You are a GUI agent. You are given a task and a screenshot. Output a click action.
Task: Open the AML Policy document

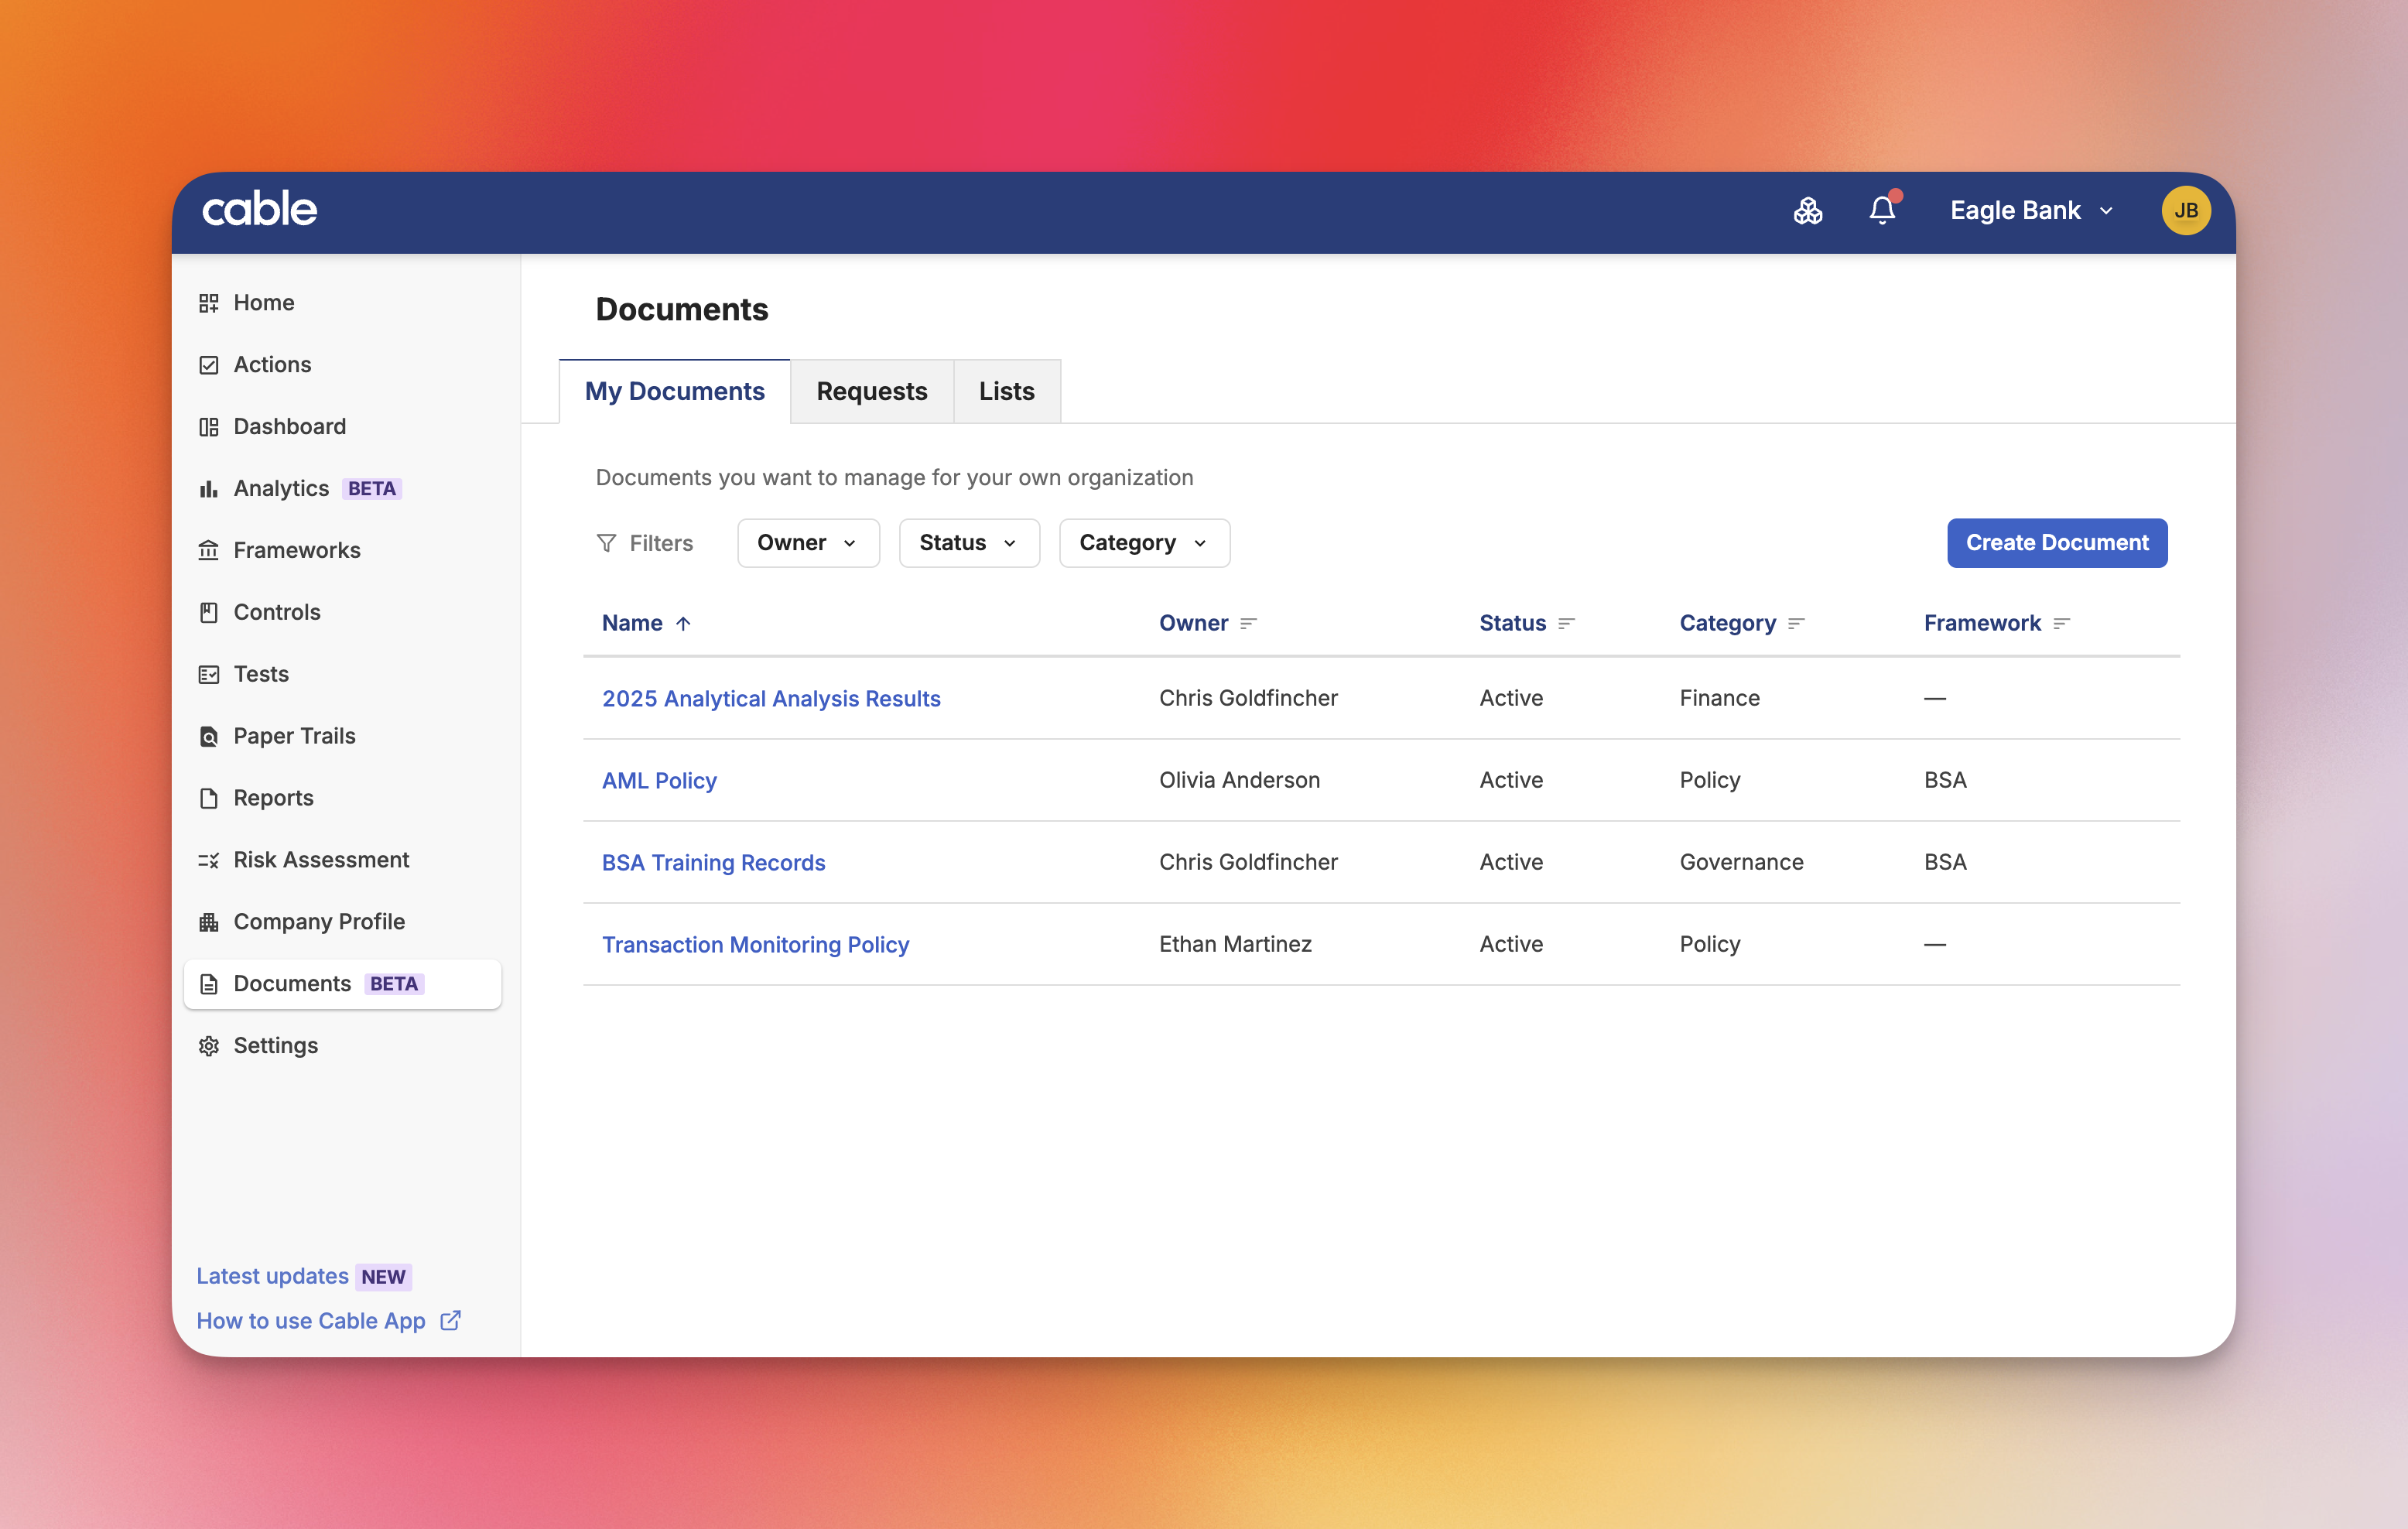click(658, 780)
